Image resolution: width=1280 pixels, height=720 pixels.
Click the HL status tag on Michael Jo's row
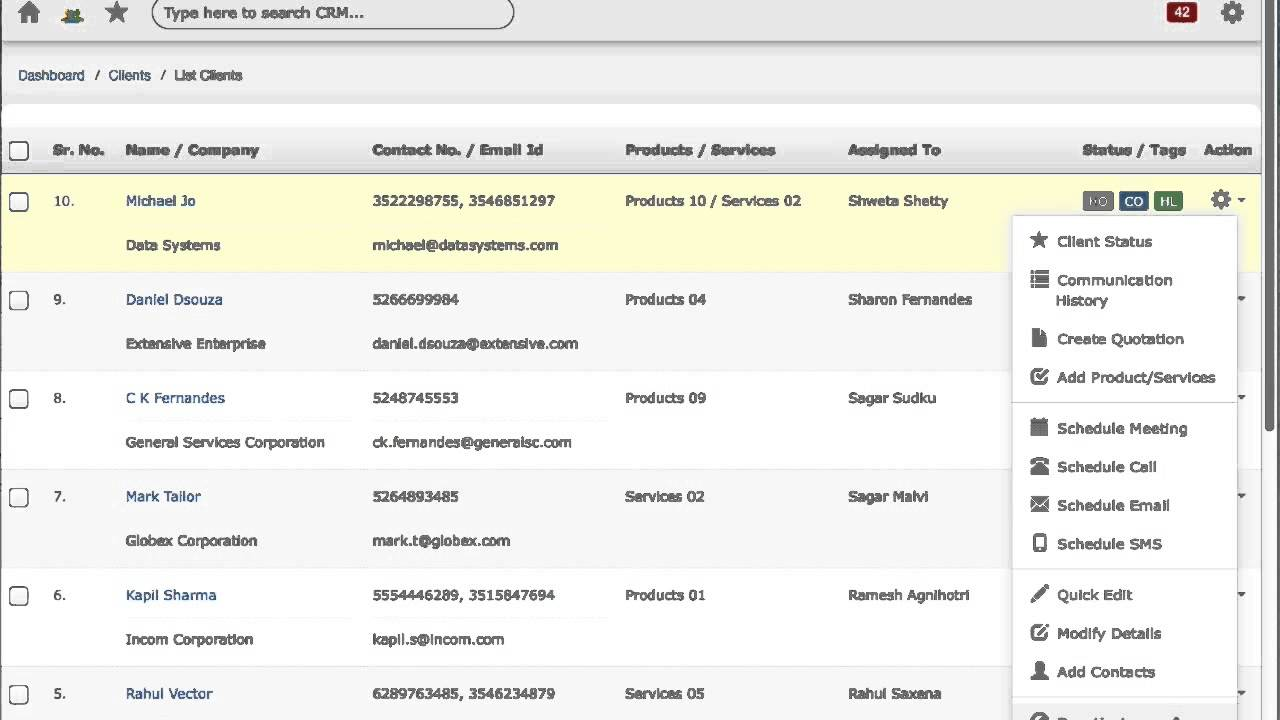(x=1168, y=201)
